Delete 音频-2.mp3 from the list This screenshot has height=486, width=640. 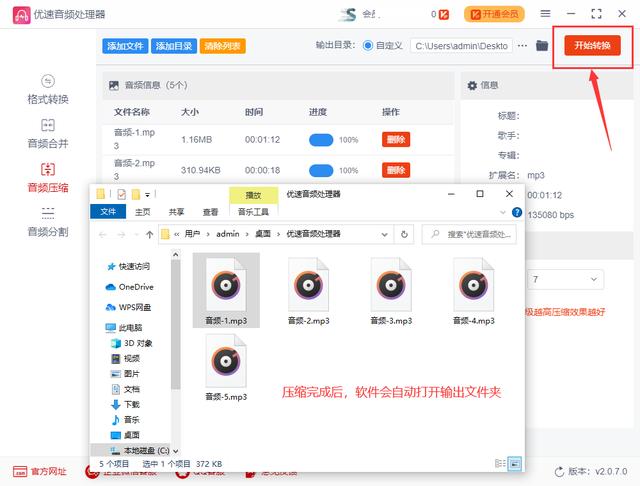(x=396, y=170)
